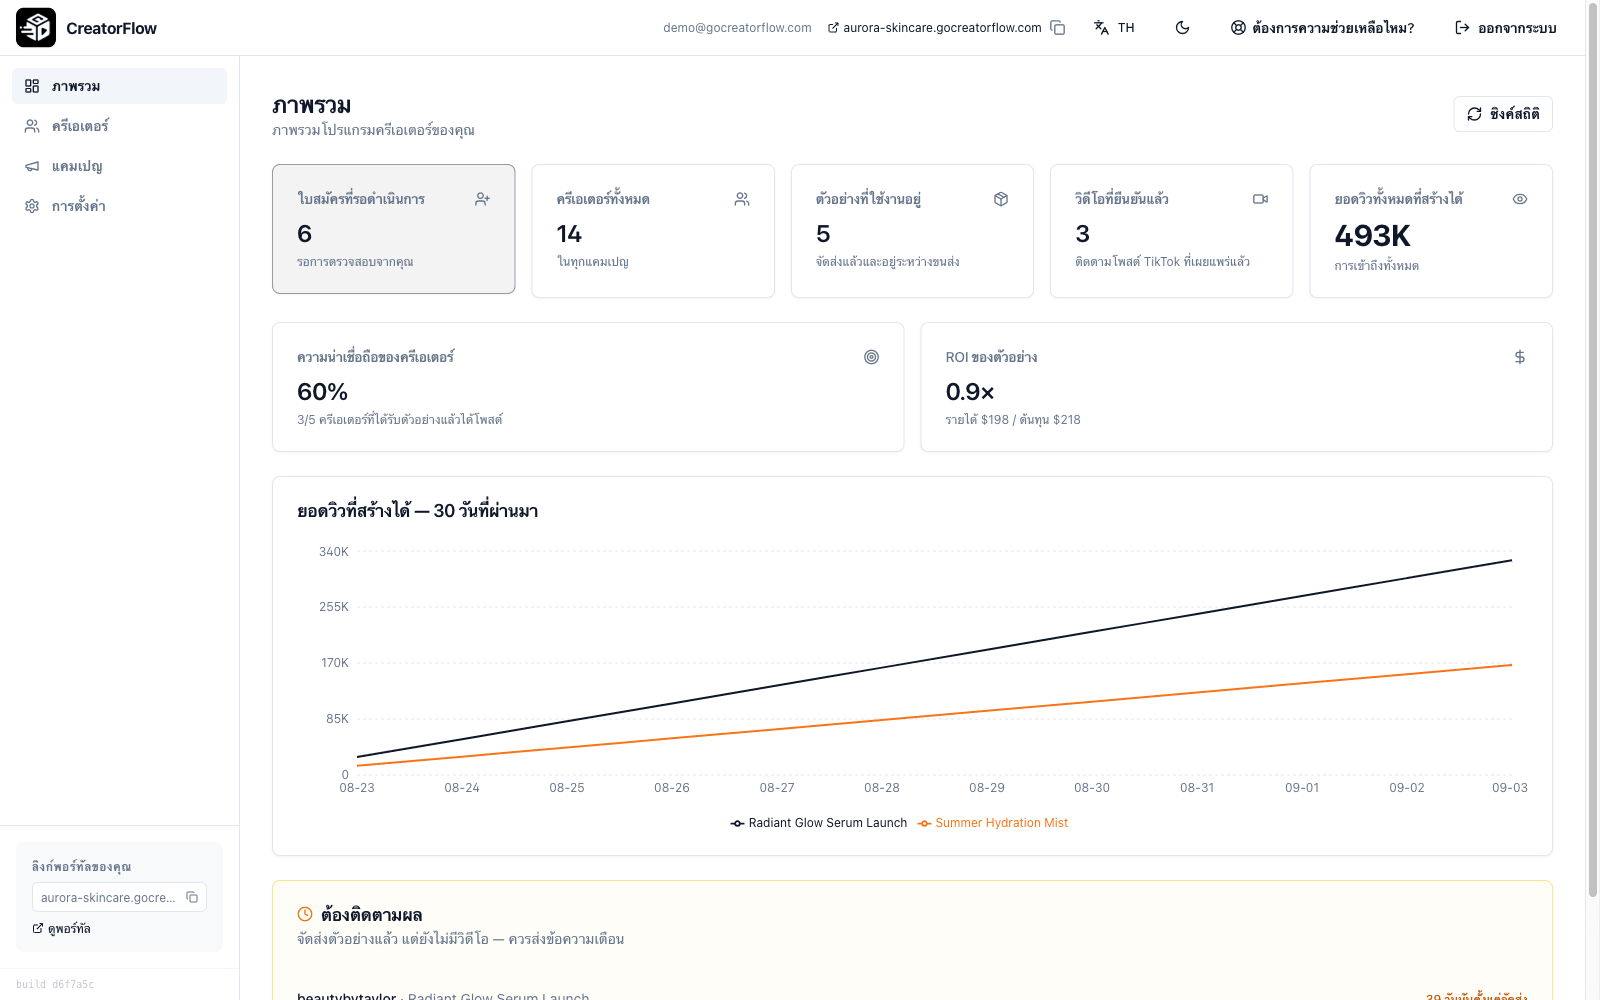This screenshot has height=1000, width=1600.
Task: Open the TH language switcher
Action: [x=1114, y=28]
